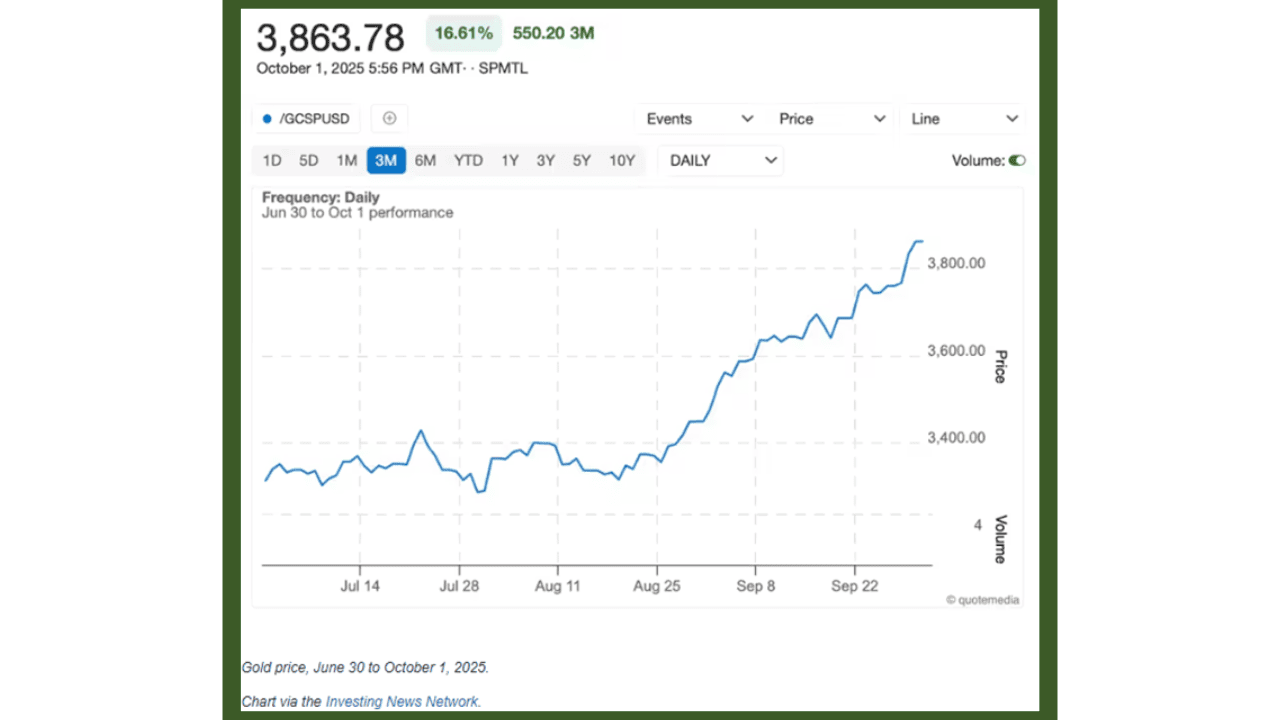Click the Events dropdown chevron
Image resolution: width=1280 pixels, height=720 pixels.
[746, 118]
